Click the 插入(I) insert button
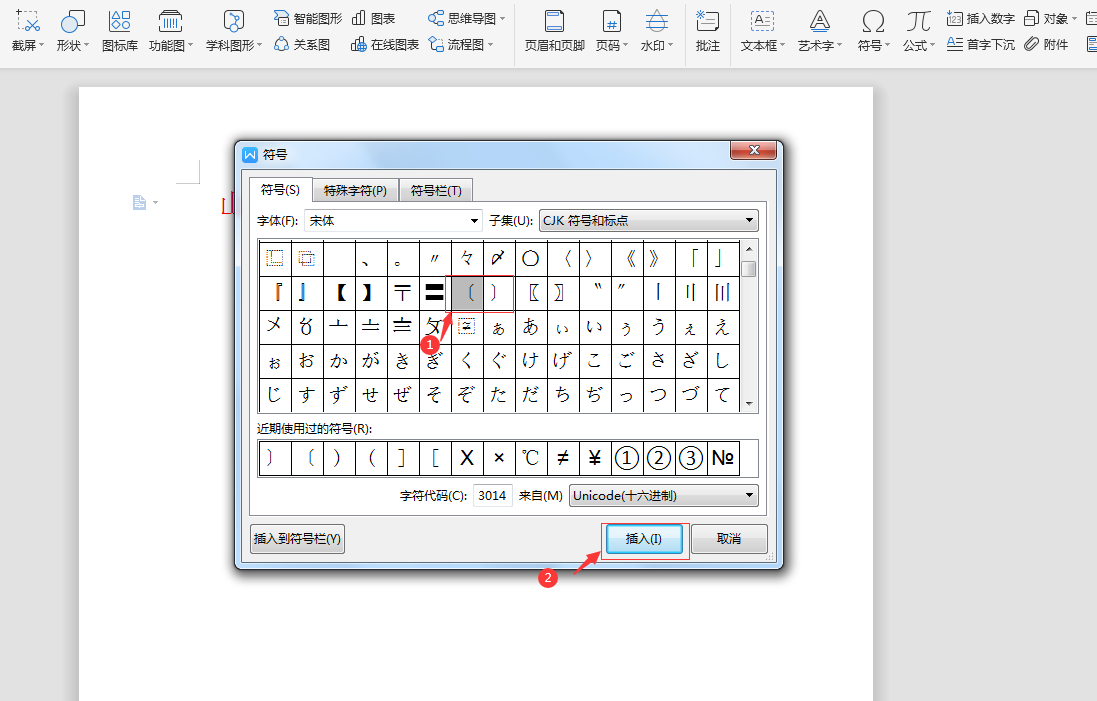1097x701 pixels. tap(644, 539)
